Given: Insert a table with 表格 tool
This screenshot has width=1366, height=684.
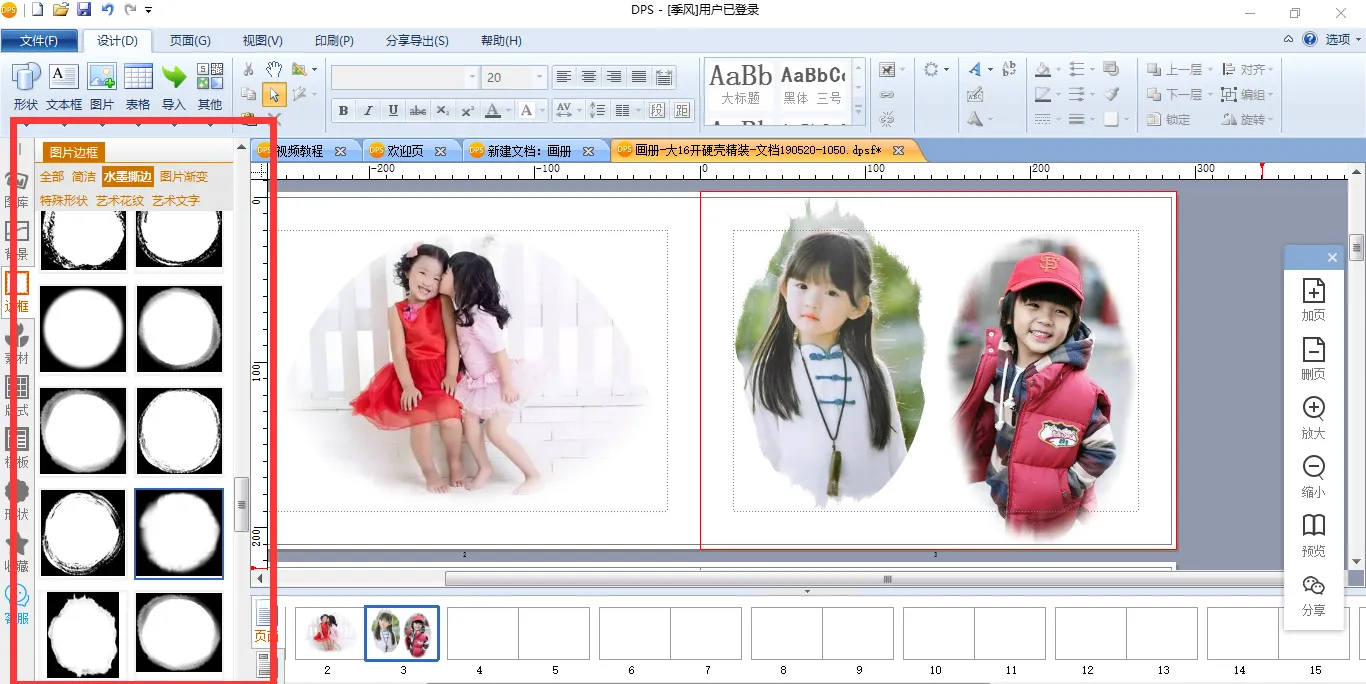Looking at the screenshot, I should click(x=138, y=85).
